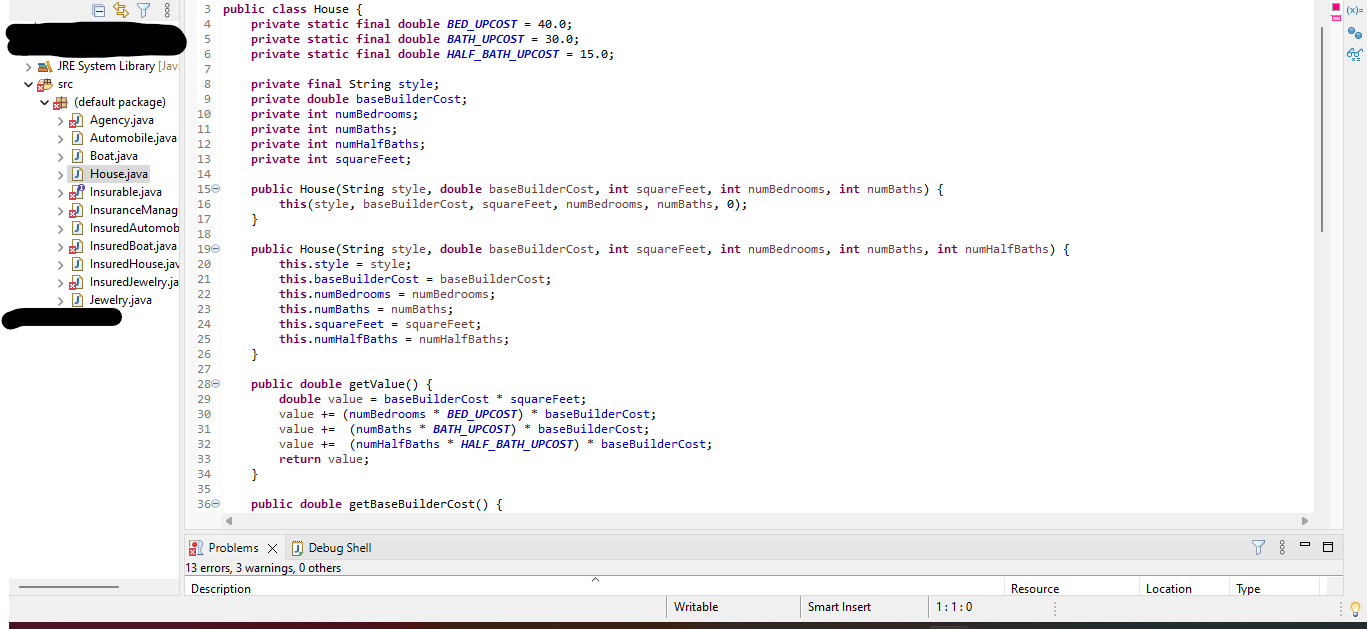The height and width of the screenshot is (629, 1367).
Task: Click the filter funnel in the Problems toolbar
Action: (1258, 547)
